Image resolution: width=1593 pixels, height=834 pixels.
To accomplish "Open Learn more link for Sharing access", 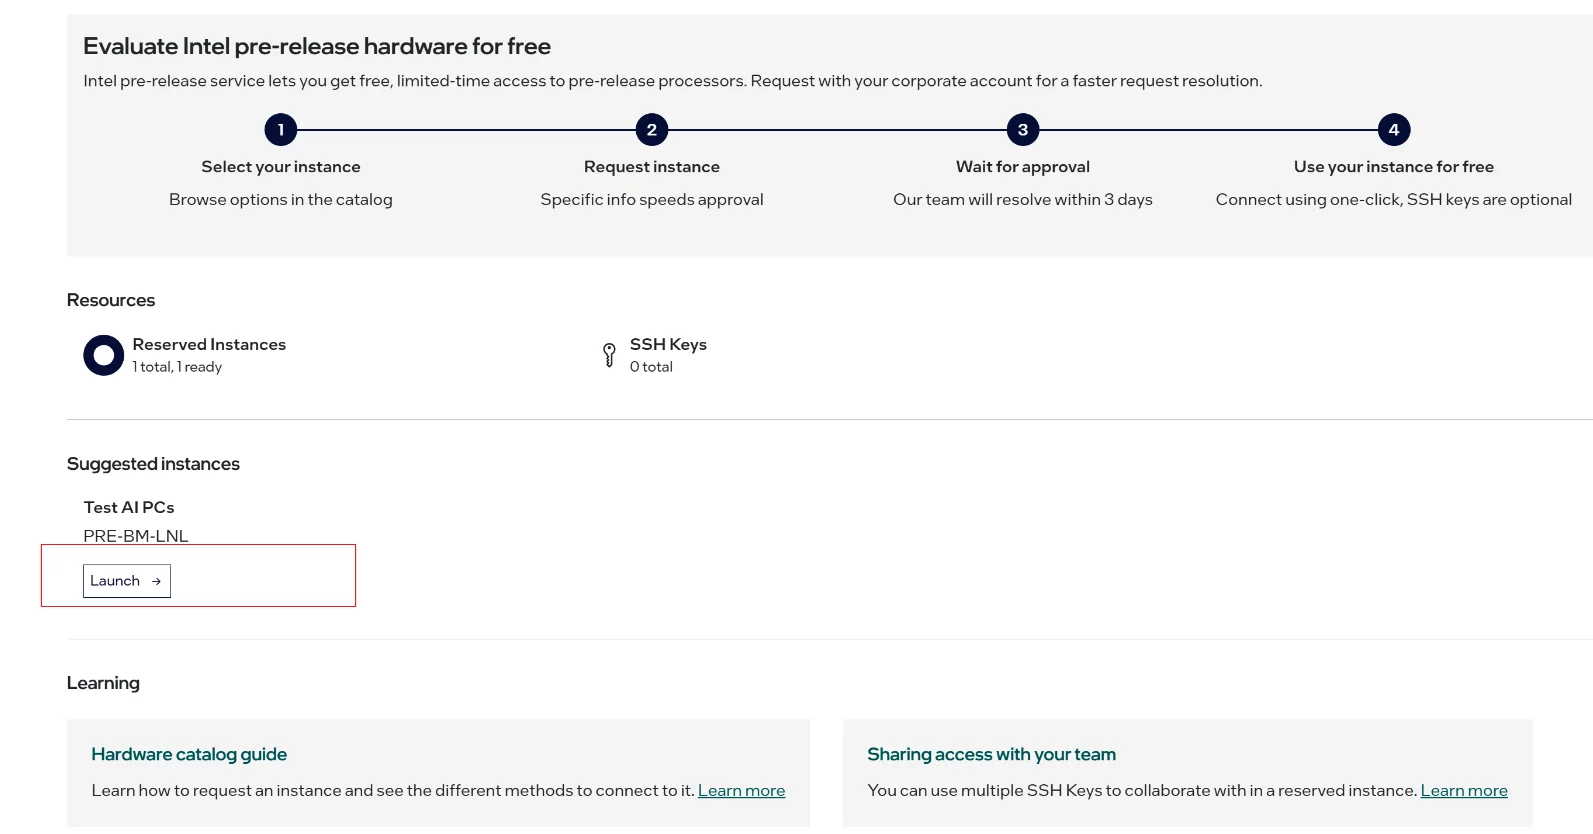I will 1464,791.
